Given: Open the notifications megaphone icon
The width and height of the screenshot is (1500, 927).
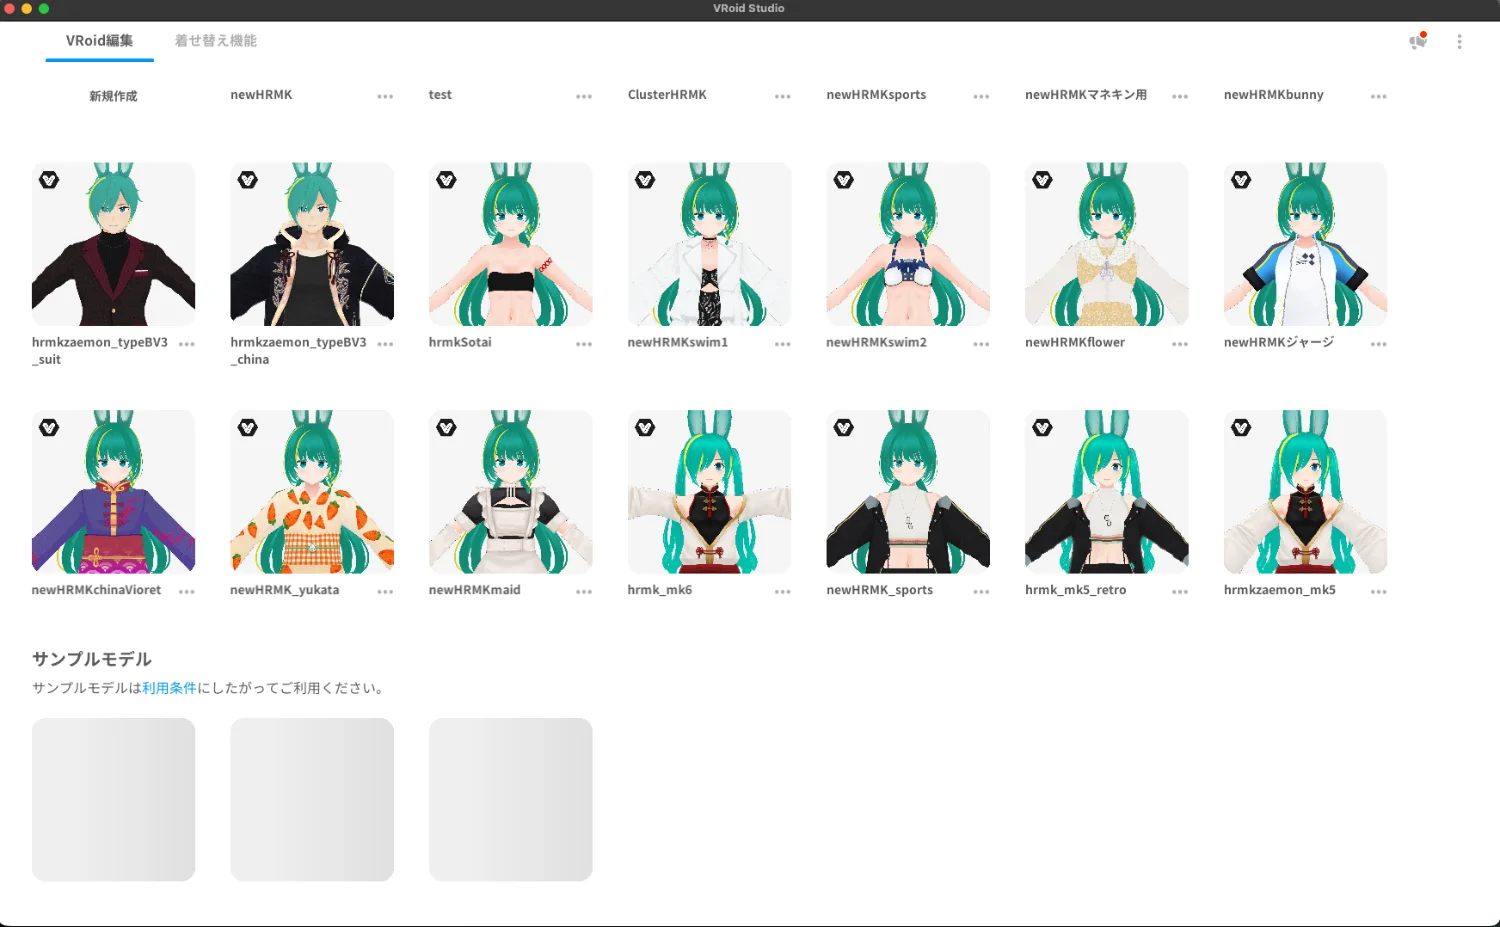Looking at the screenshot, I should [1417, 41].
